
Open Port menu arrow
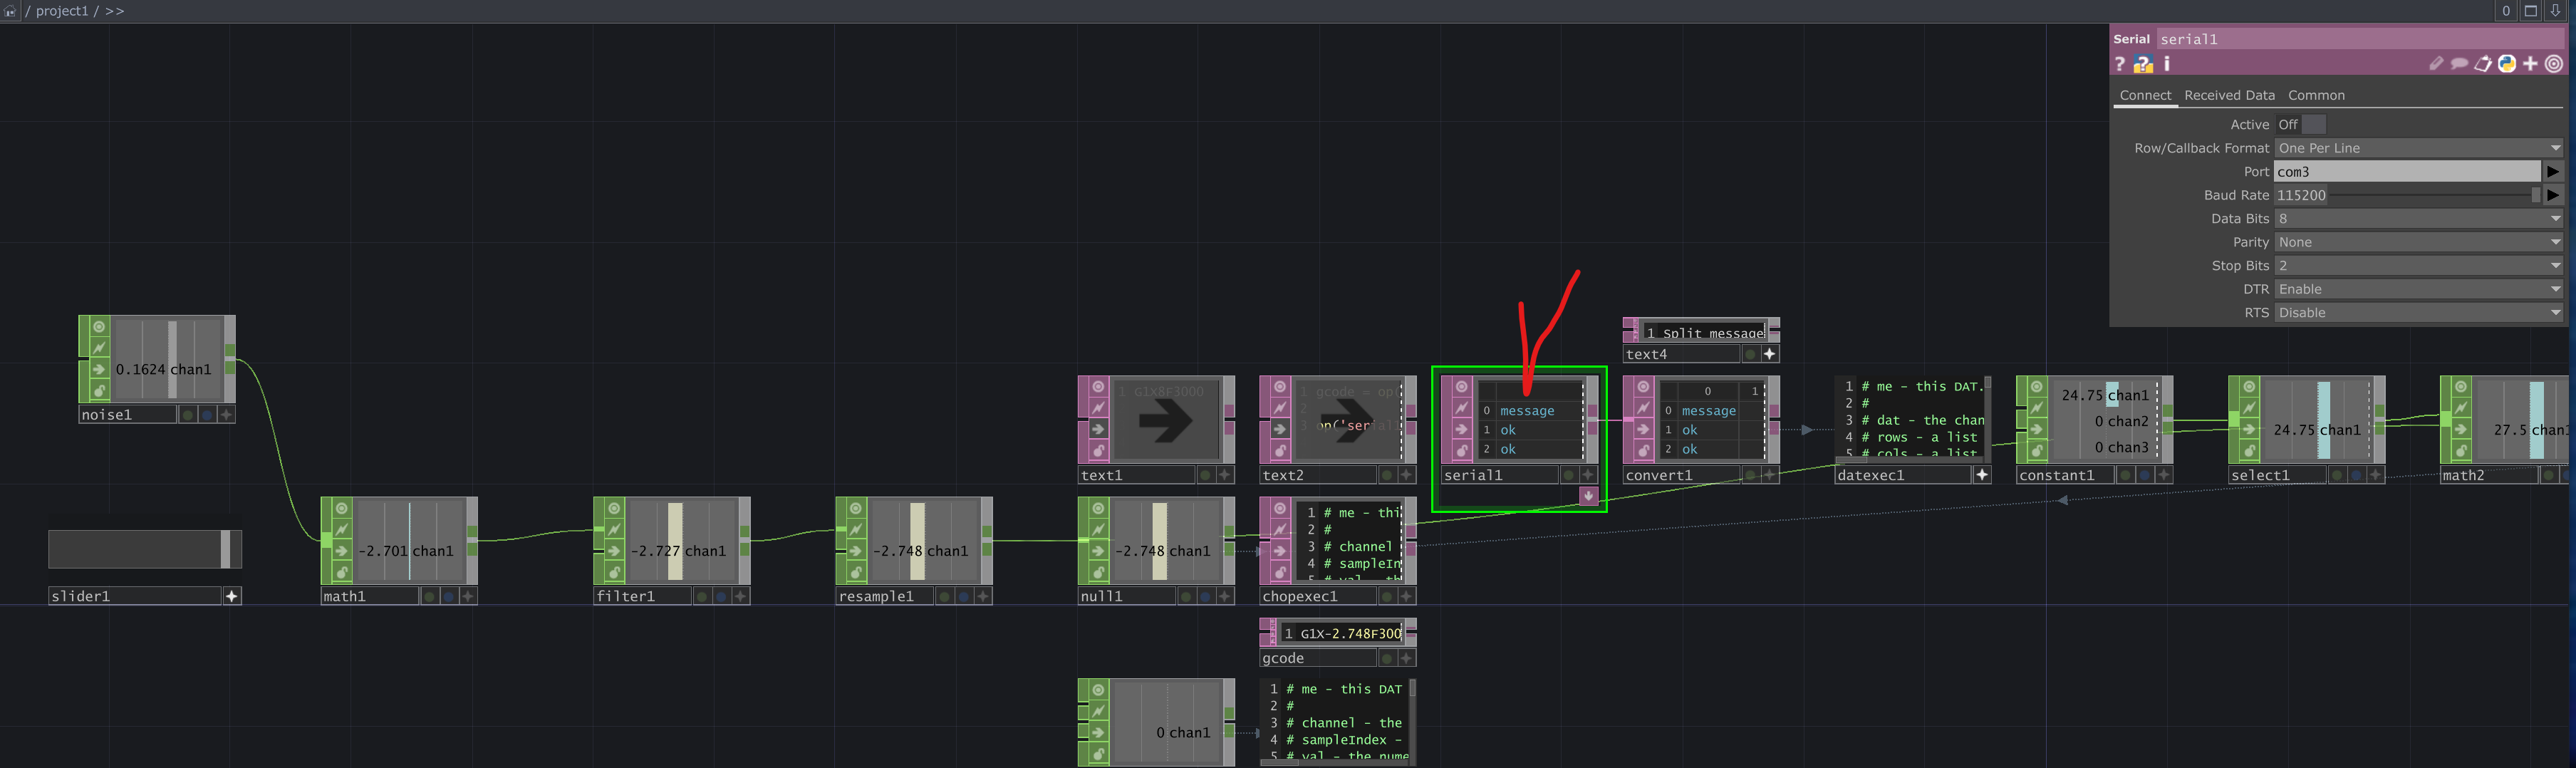click(x=2554, y=171)
